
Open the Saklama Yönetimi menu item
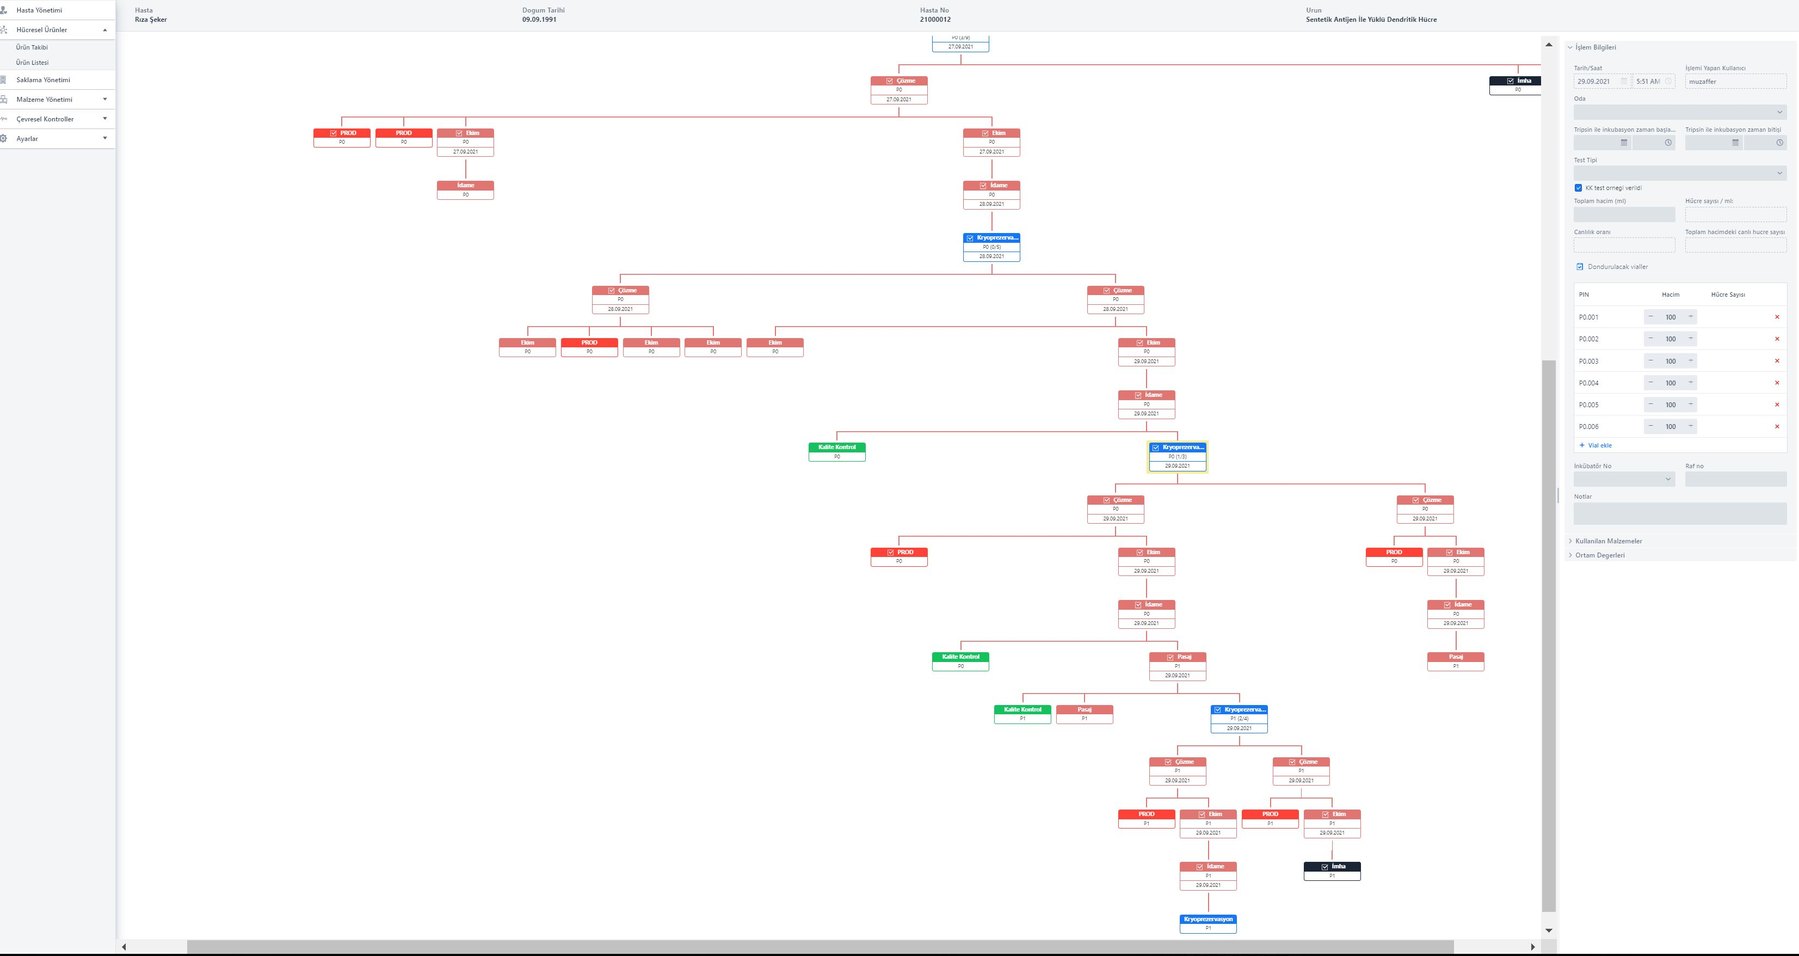(43, 80)
